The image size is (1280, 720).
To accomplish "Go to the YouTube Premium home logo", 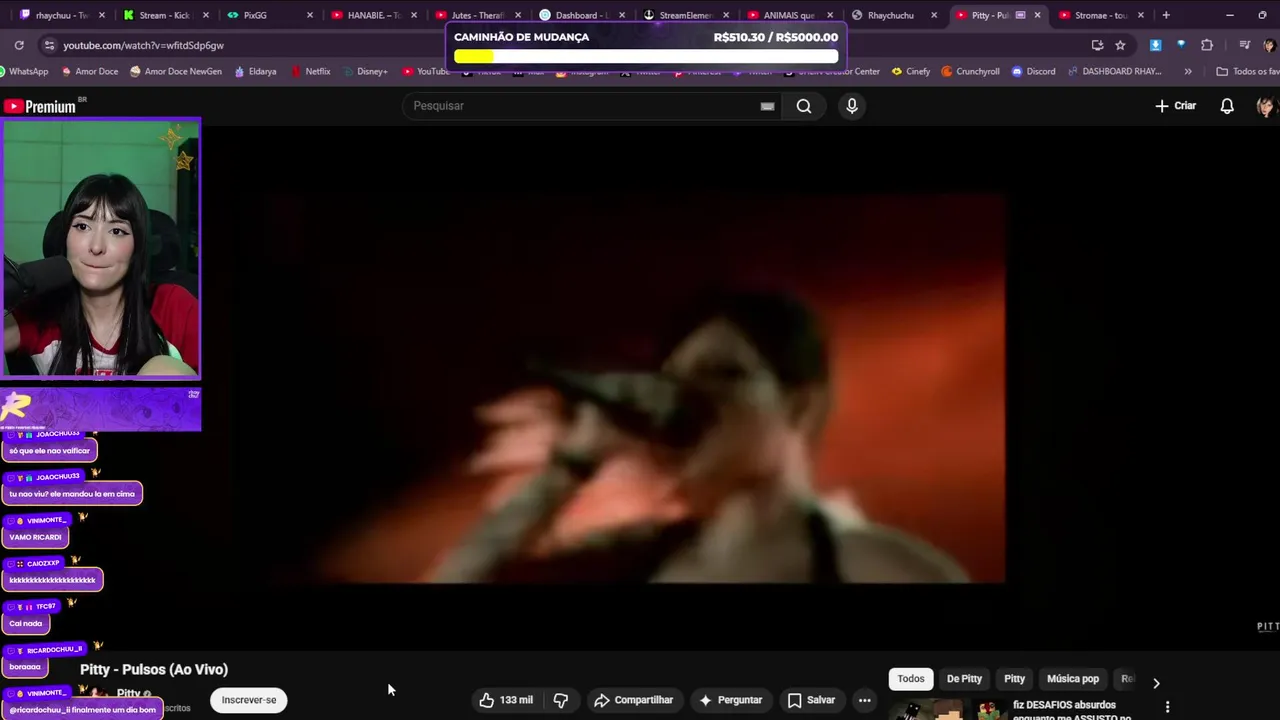I will pos(42,106).
